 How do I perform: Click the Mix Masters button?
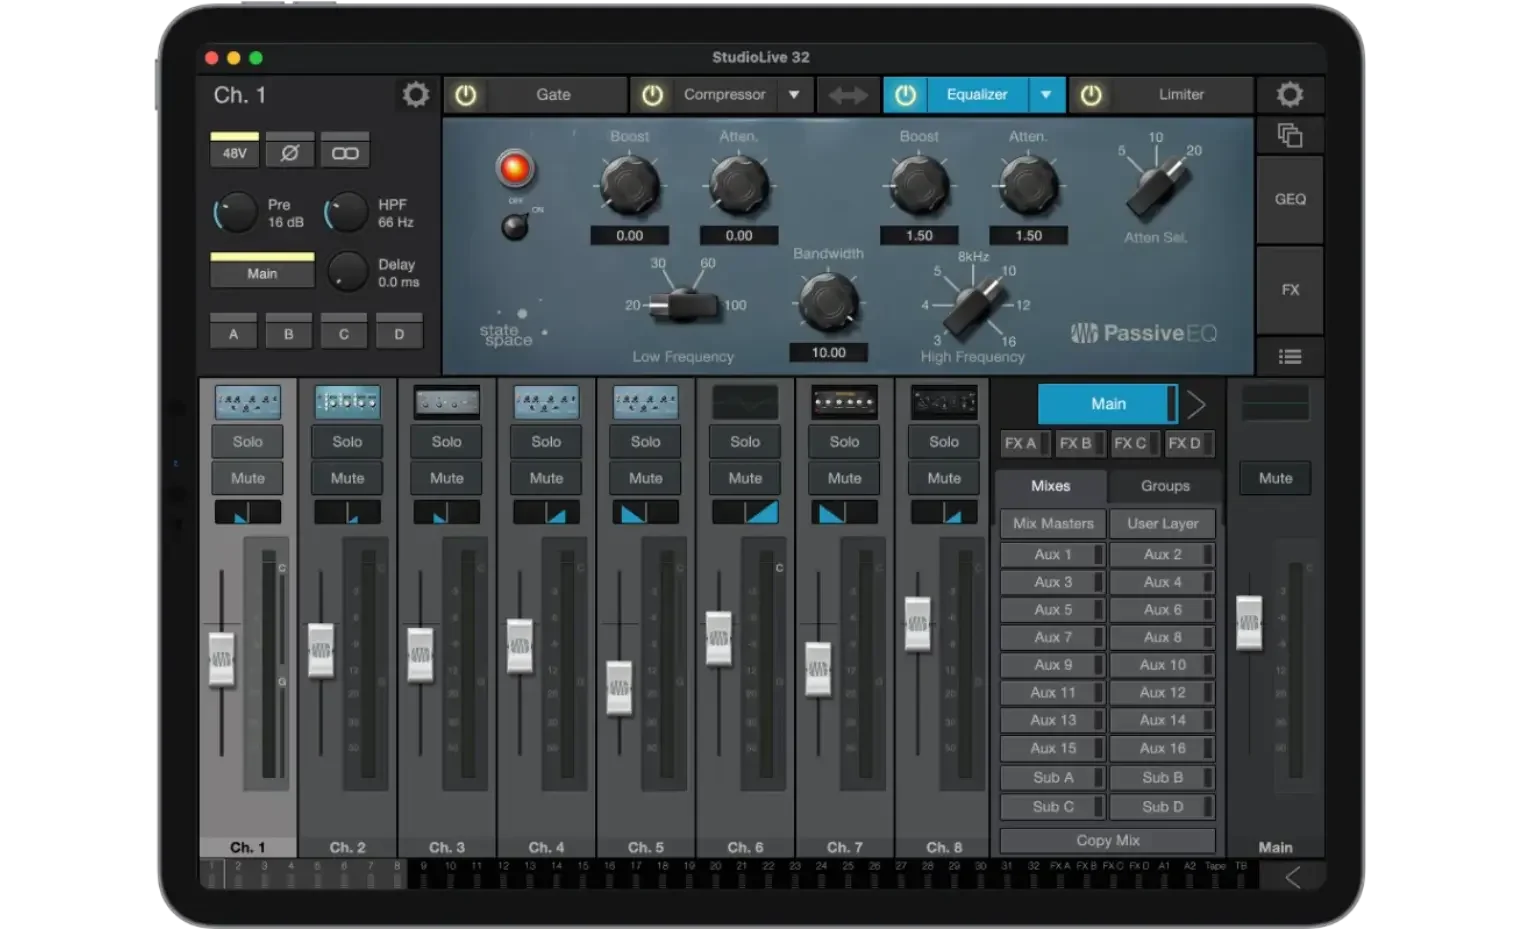pos(1053,523)
